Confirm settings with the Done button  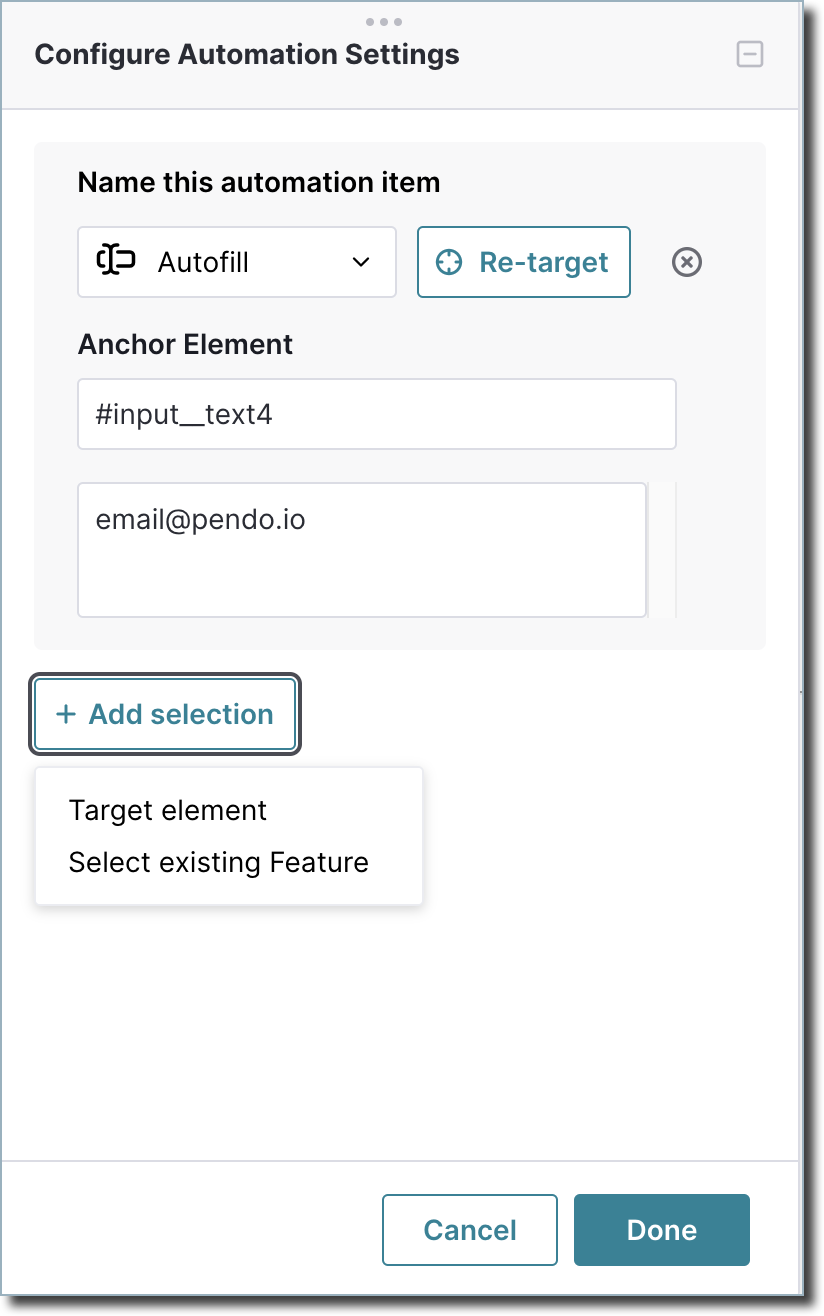(x=662, y=1230)
